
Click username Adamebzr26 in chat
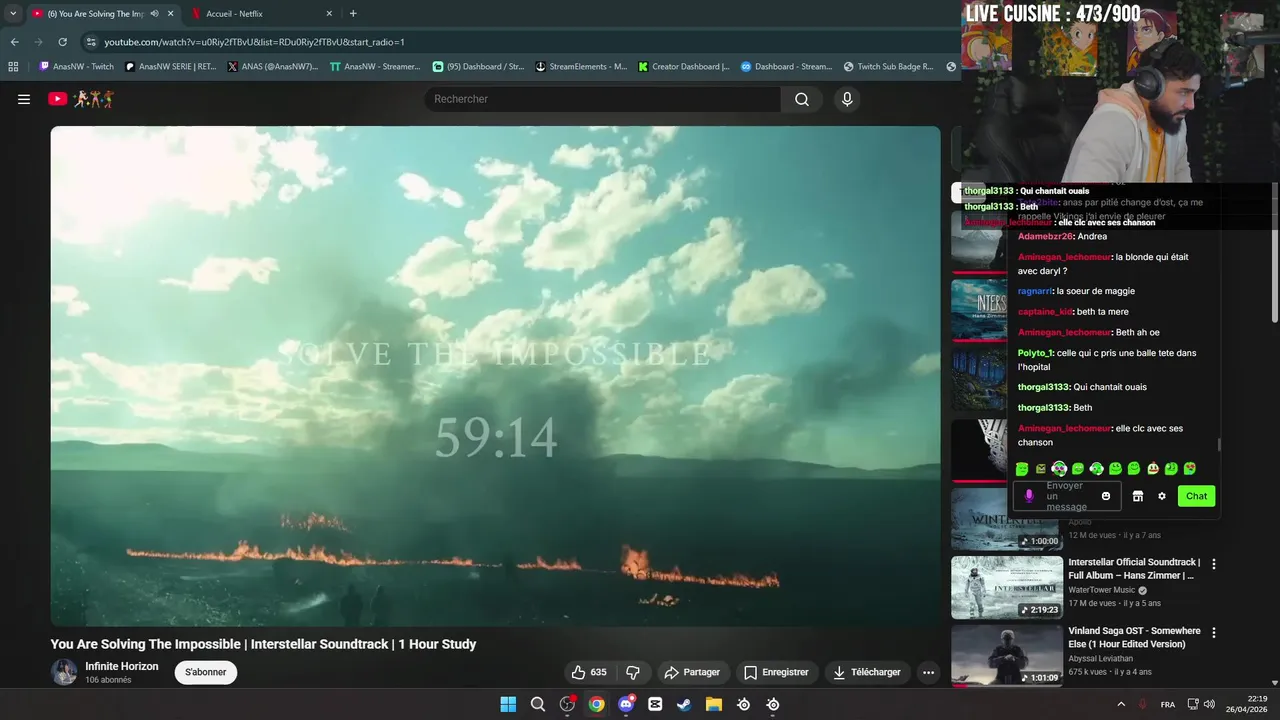point(1045,237)
